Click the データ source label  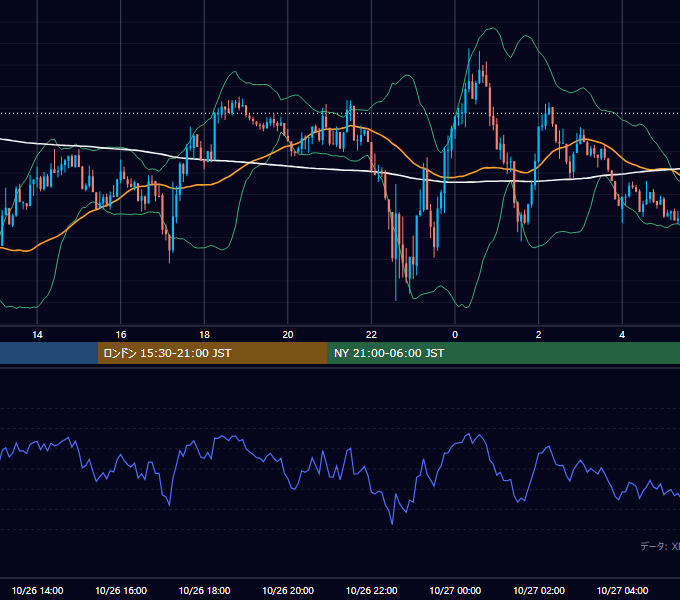tap(660, 546)
